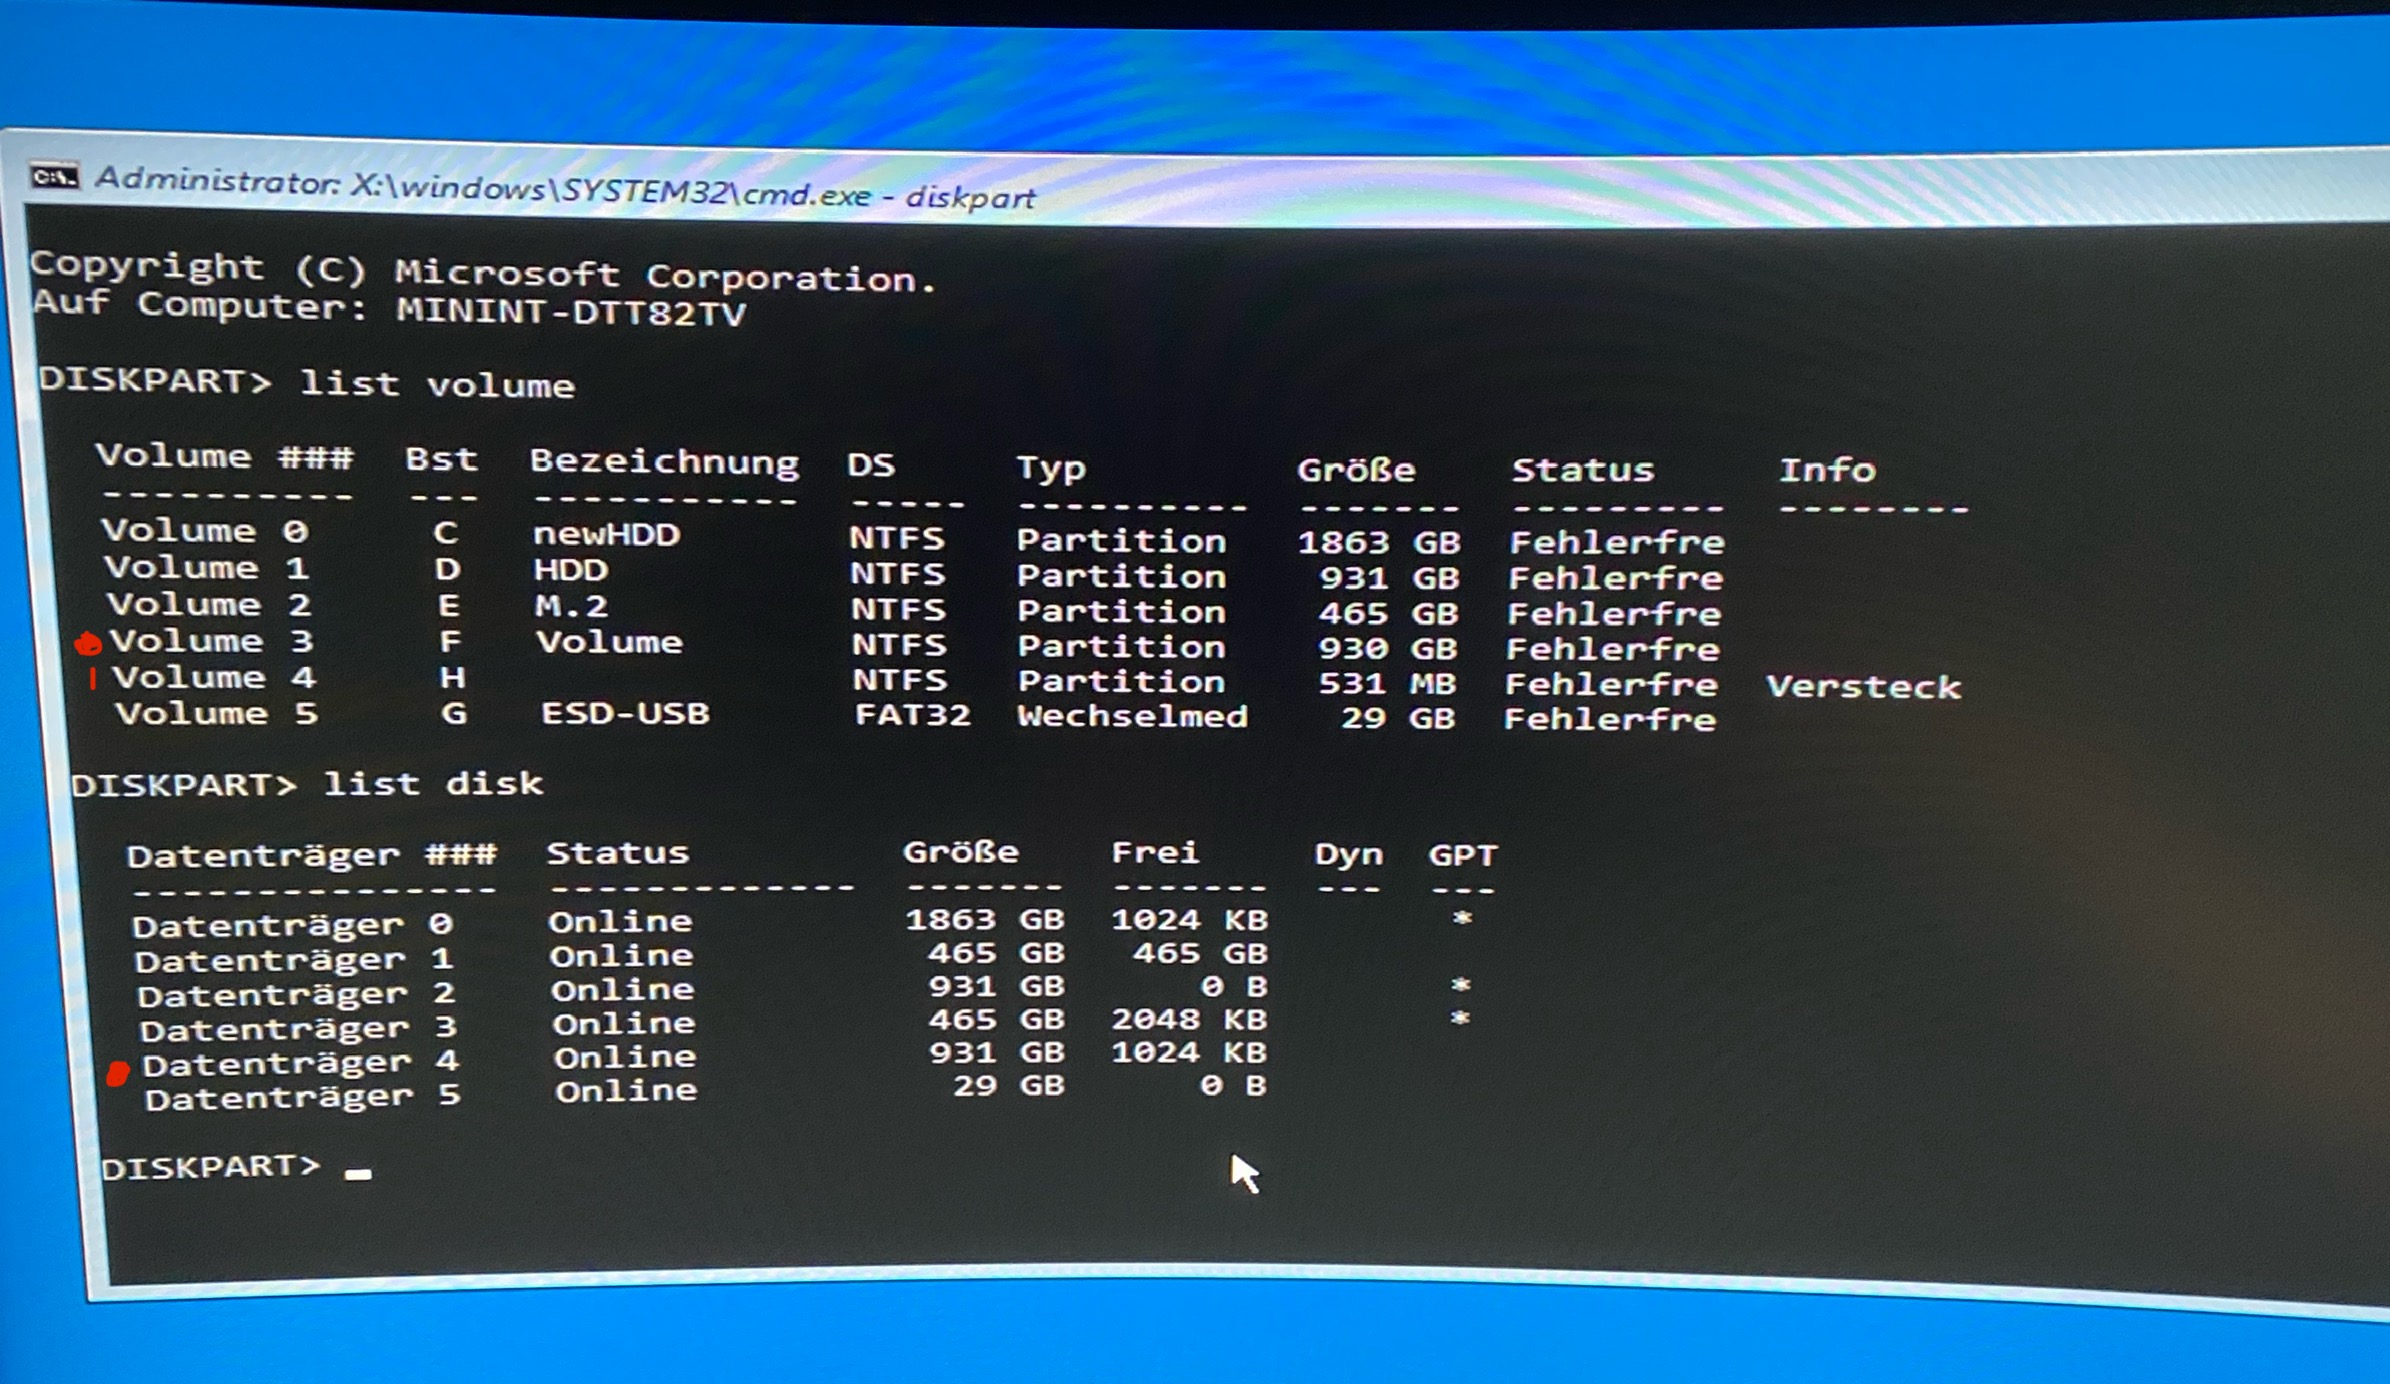Click the 'Datenträger ###' column header
This screenshot has width=2390, height=1384.
point(312,855)
